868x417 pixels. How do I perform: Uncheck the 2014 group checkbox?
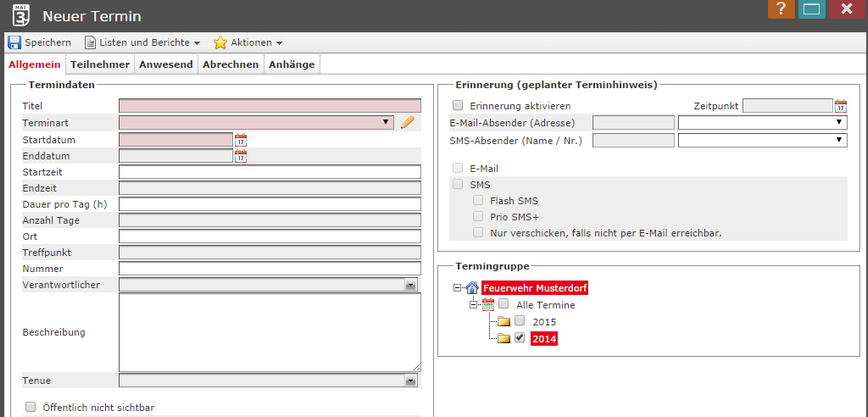click(x=520, y=339)
